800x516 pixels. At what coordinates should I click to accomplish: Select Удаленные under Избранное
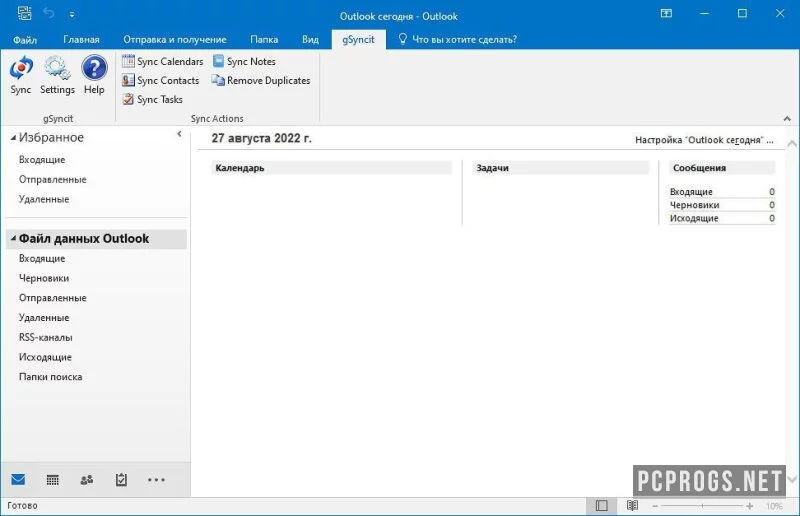click(44, 200)
